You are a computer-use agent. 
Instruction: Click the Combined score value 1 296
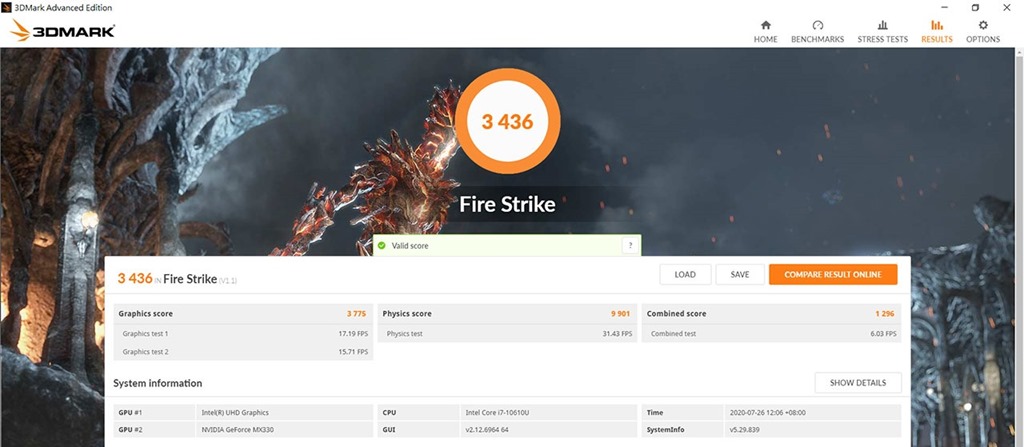[x=885, y=314]
